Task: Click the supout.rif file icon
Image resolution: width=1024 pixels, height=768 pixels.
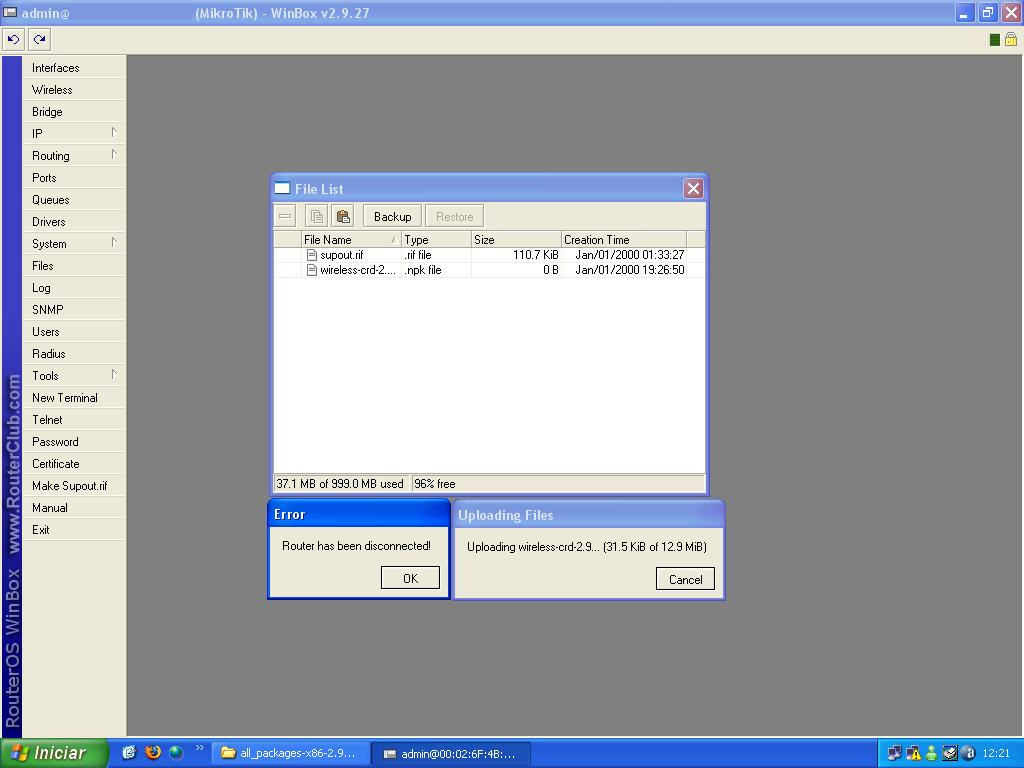Action: (x=312, y=255)
